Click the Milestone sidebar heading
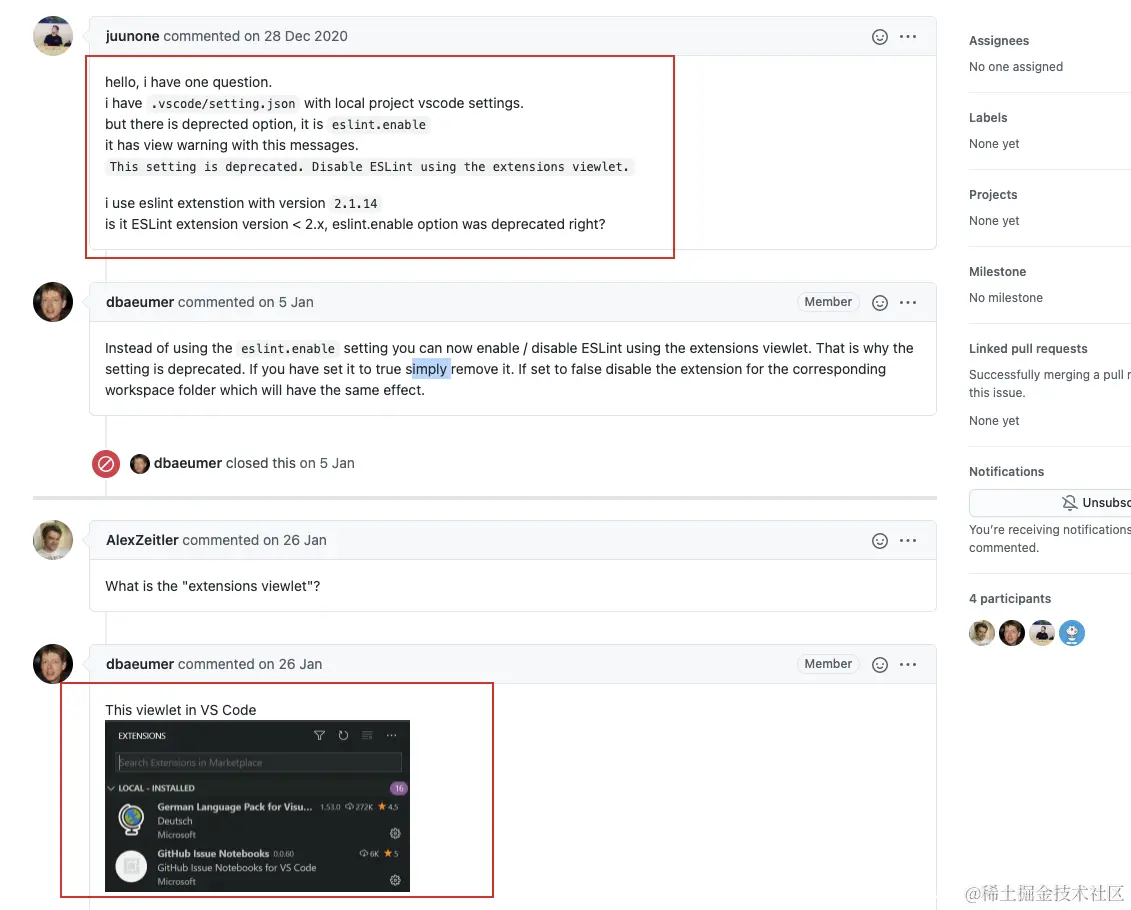The image size is (1131, 910). point(997,272)
